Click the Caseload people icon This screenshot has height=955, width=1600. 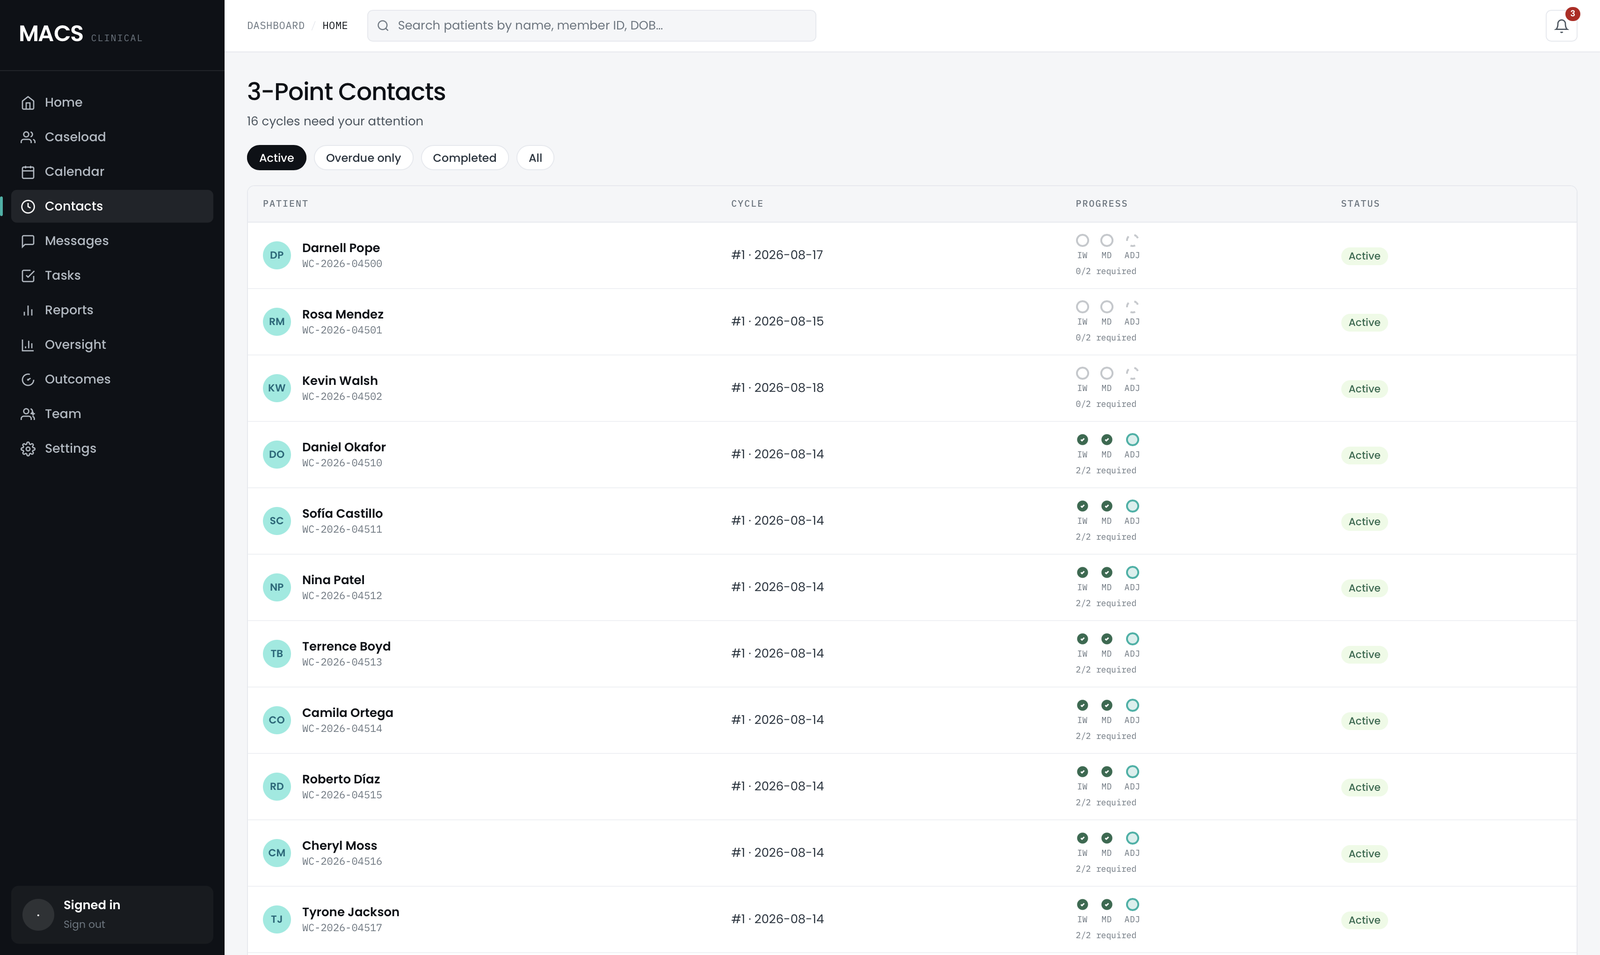click(x=28, y=137)
